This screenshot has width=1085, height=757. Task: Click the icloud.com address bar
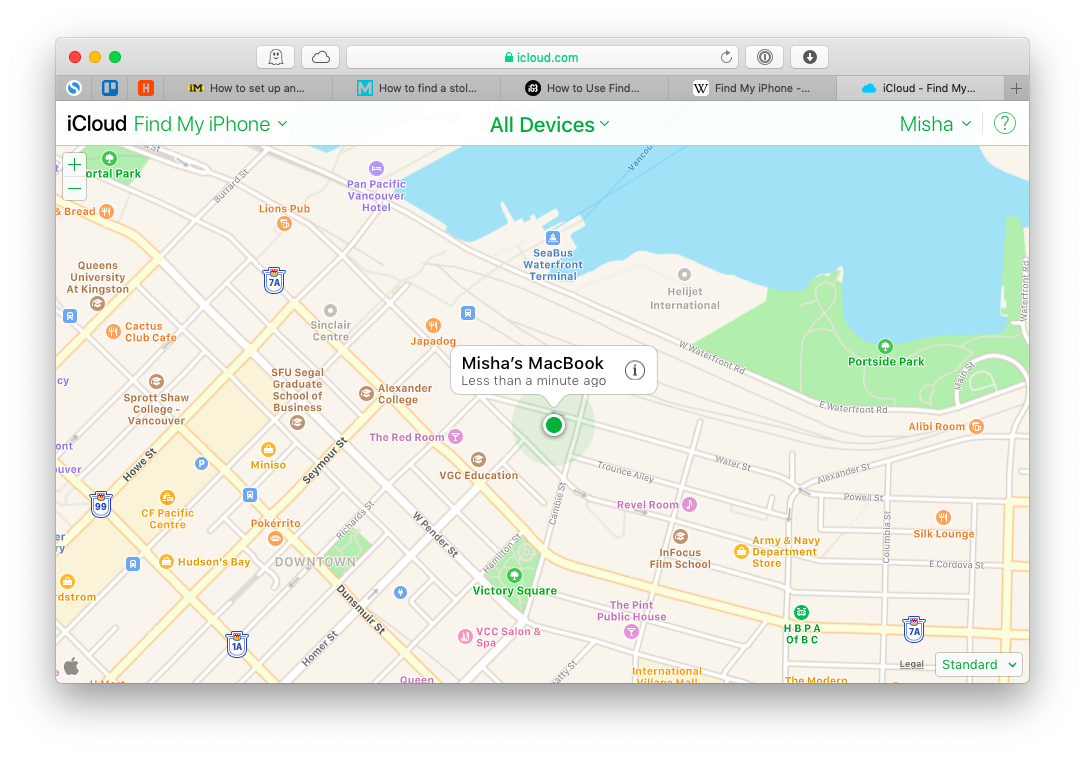pos(541,57)
